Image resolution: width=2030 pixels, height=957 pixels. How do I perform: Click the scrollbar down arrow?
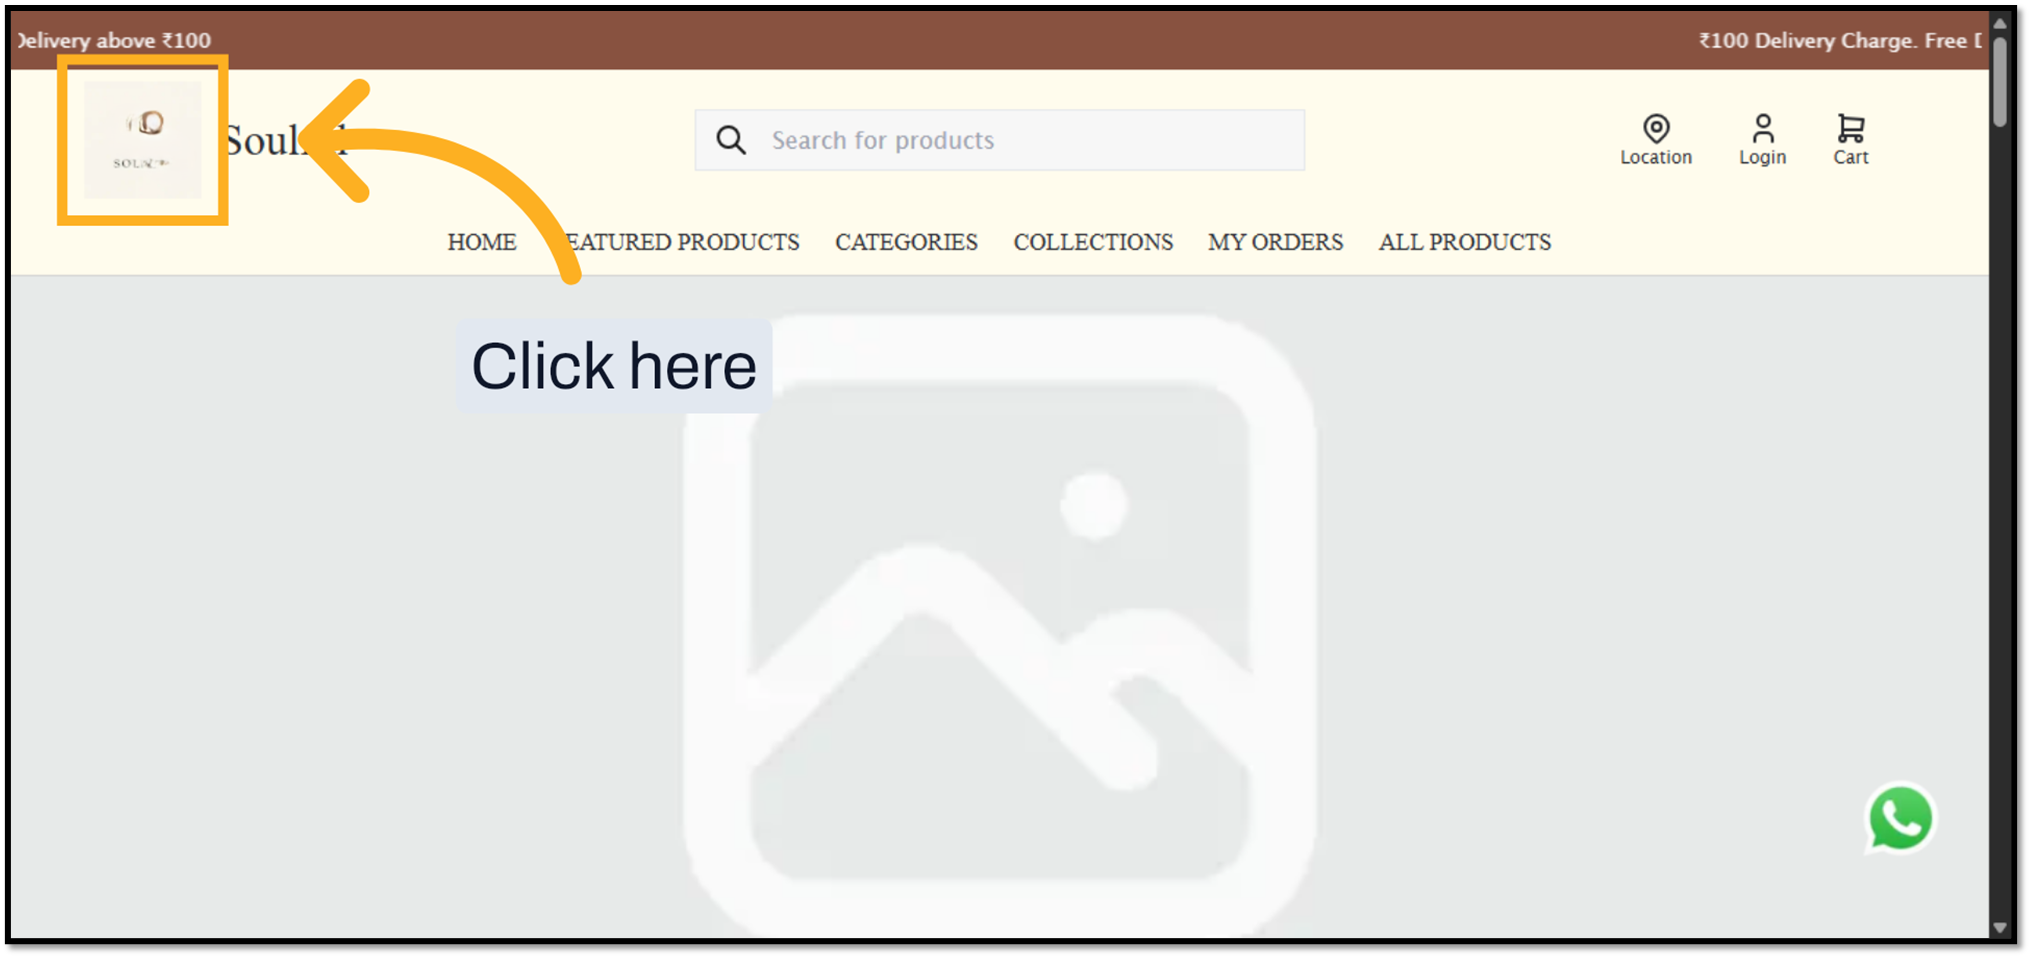tap(1999, 927)
